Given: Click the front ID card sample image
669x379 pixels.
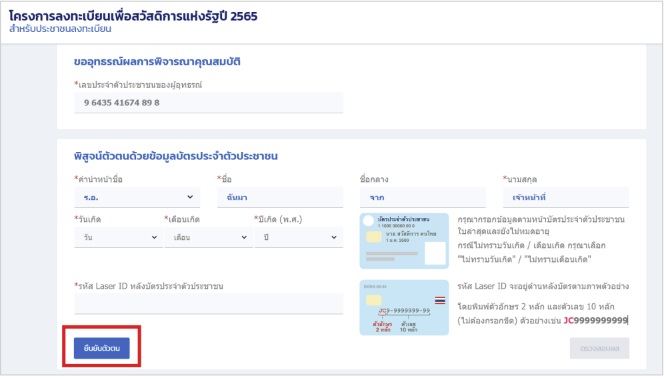Looking at the screenshot, I should (404, 241).
